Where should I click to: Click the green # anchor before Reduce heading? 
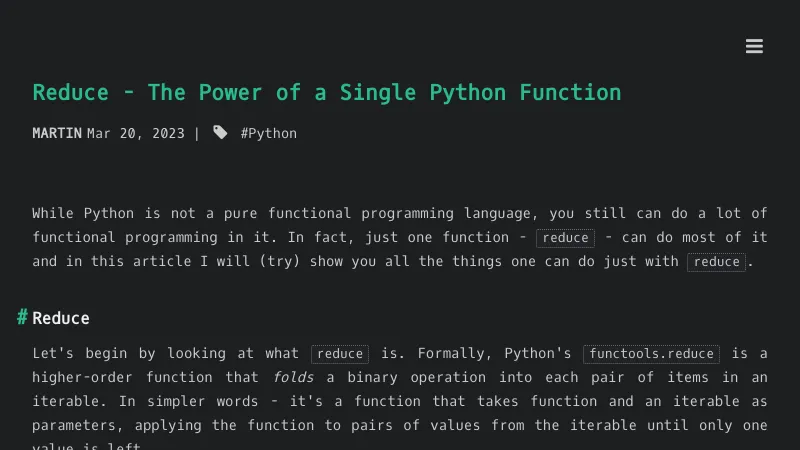click(x=22, y=317)
